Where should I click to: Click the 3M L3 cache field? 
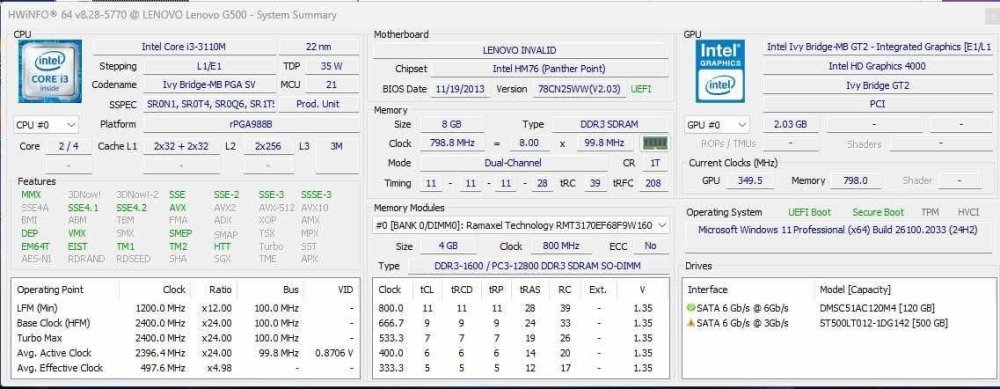click(x=337, y=146)
